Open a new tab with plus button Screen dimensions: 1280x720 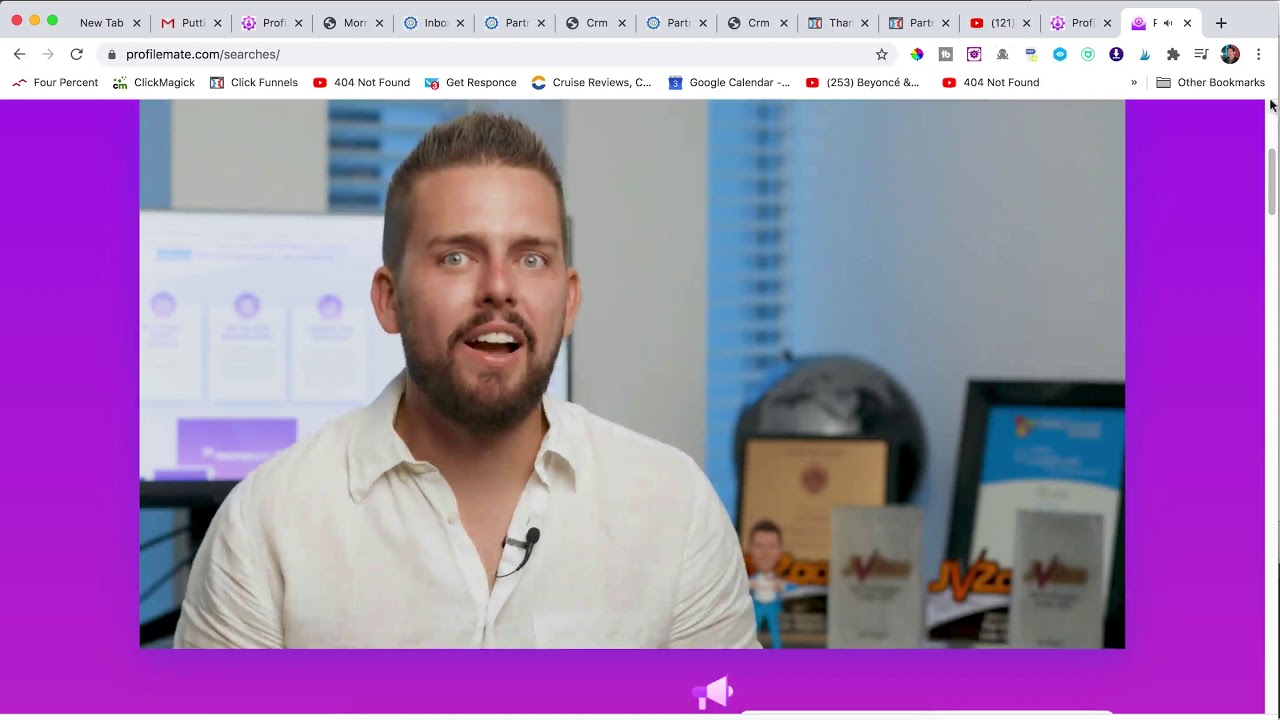pyautogui.click(x=1221, y=23)
